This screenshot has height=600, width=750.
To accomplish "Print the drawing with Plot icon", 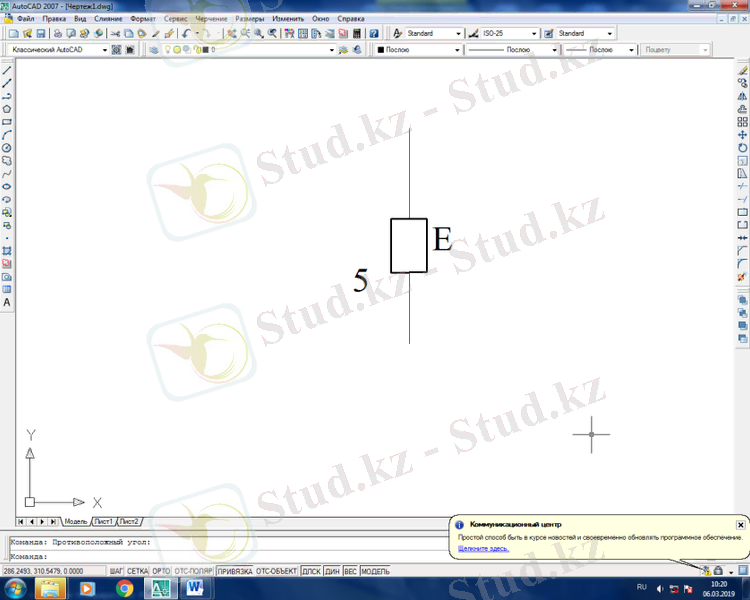I will 58,33.
